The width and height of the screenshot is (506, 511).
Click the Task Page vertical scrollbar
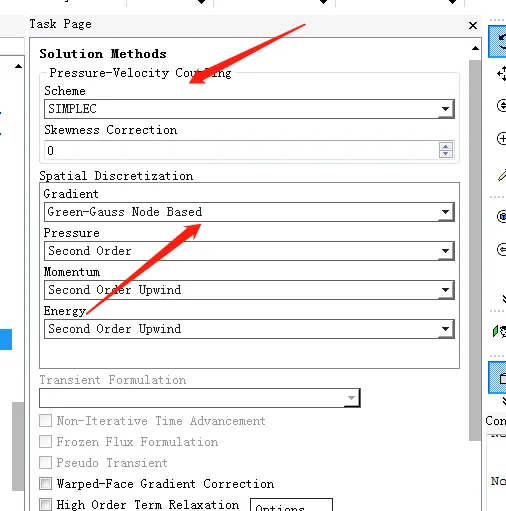[x=475, y=250]
